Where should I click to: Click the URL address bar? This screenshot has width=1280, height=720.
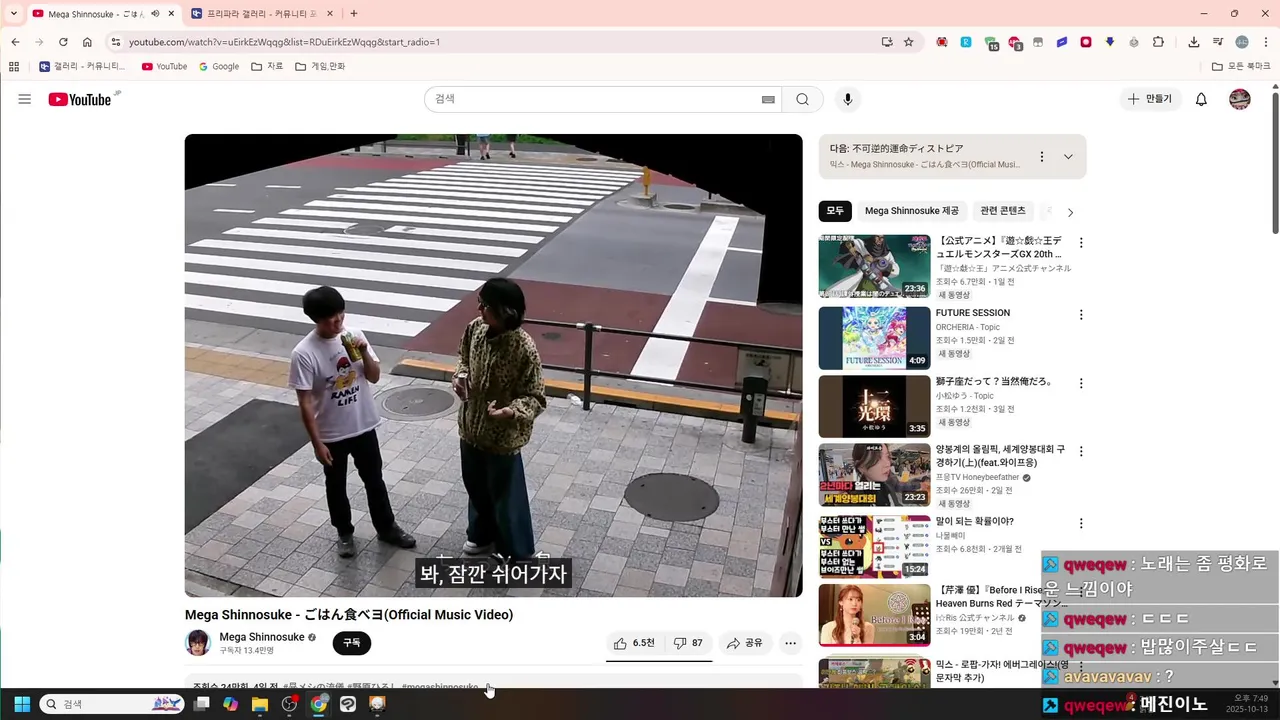point(500,42)
